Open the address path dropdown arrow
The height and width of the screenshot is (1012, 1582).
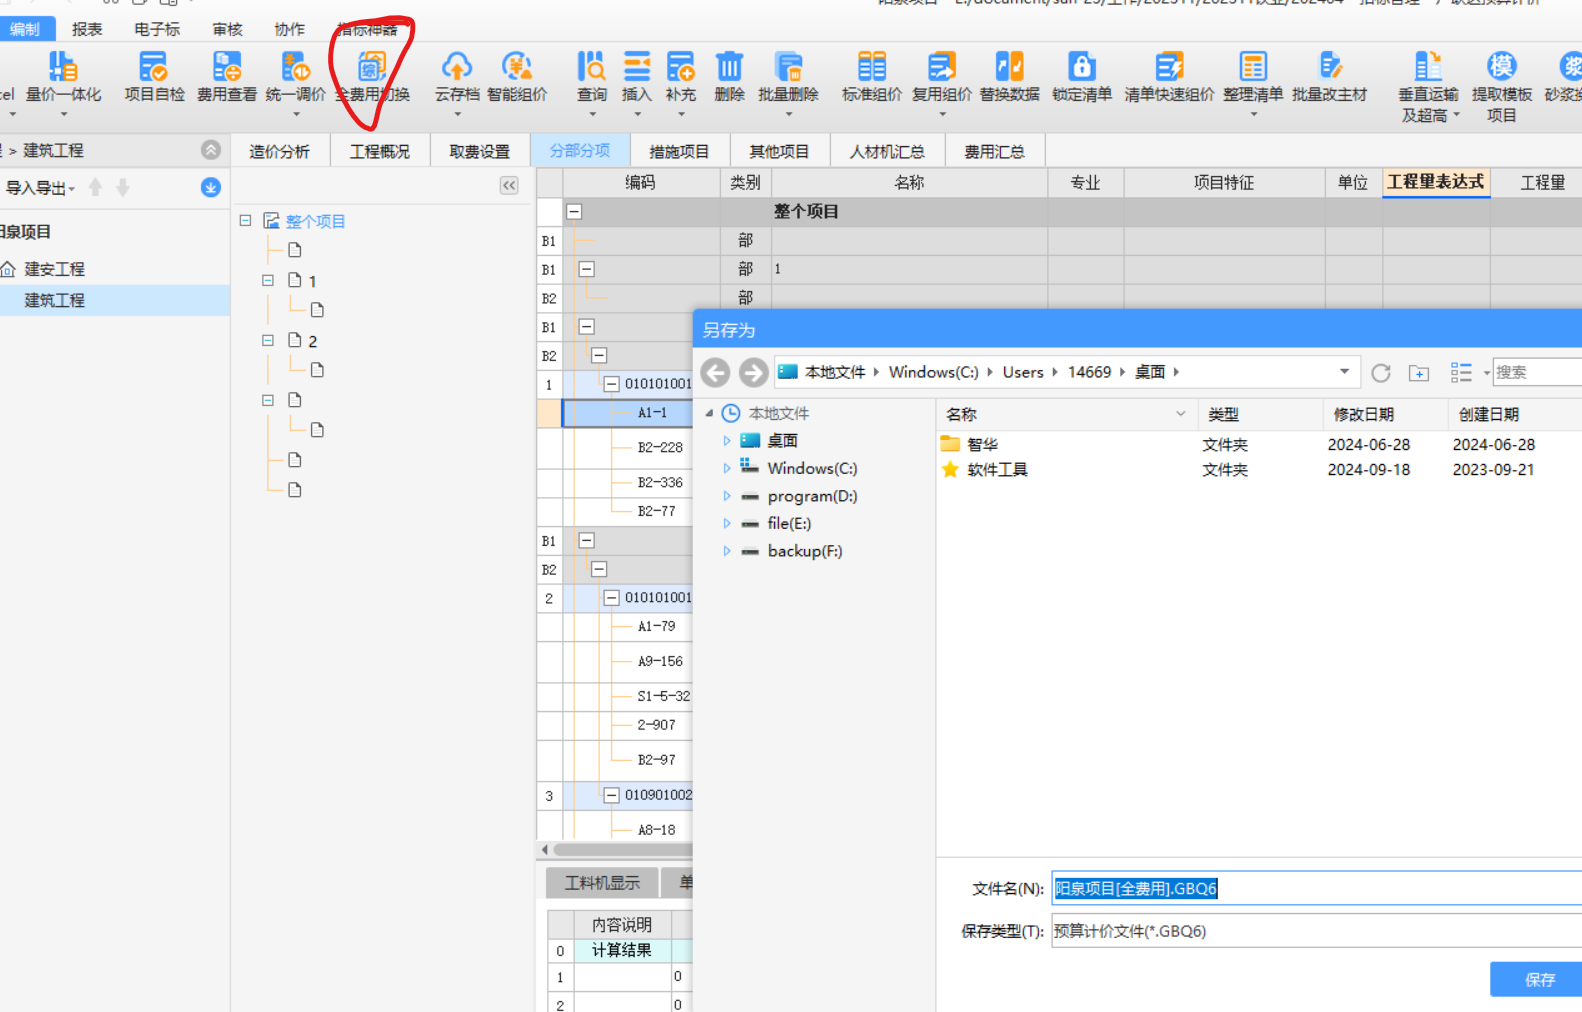pos(1344,372)
